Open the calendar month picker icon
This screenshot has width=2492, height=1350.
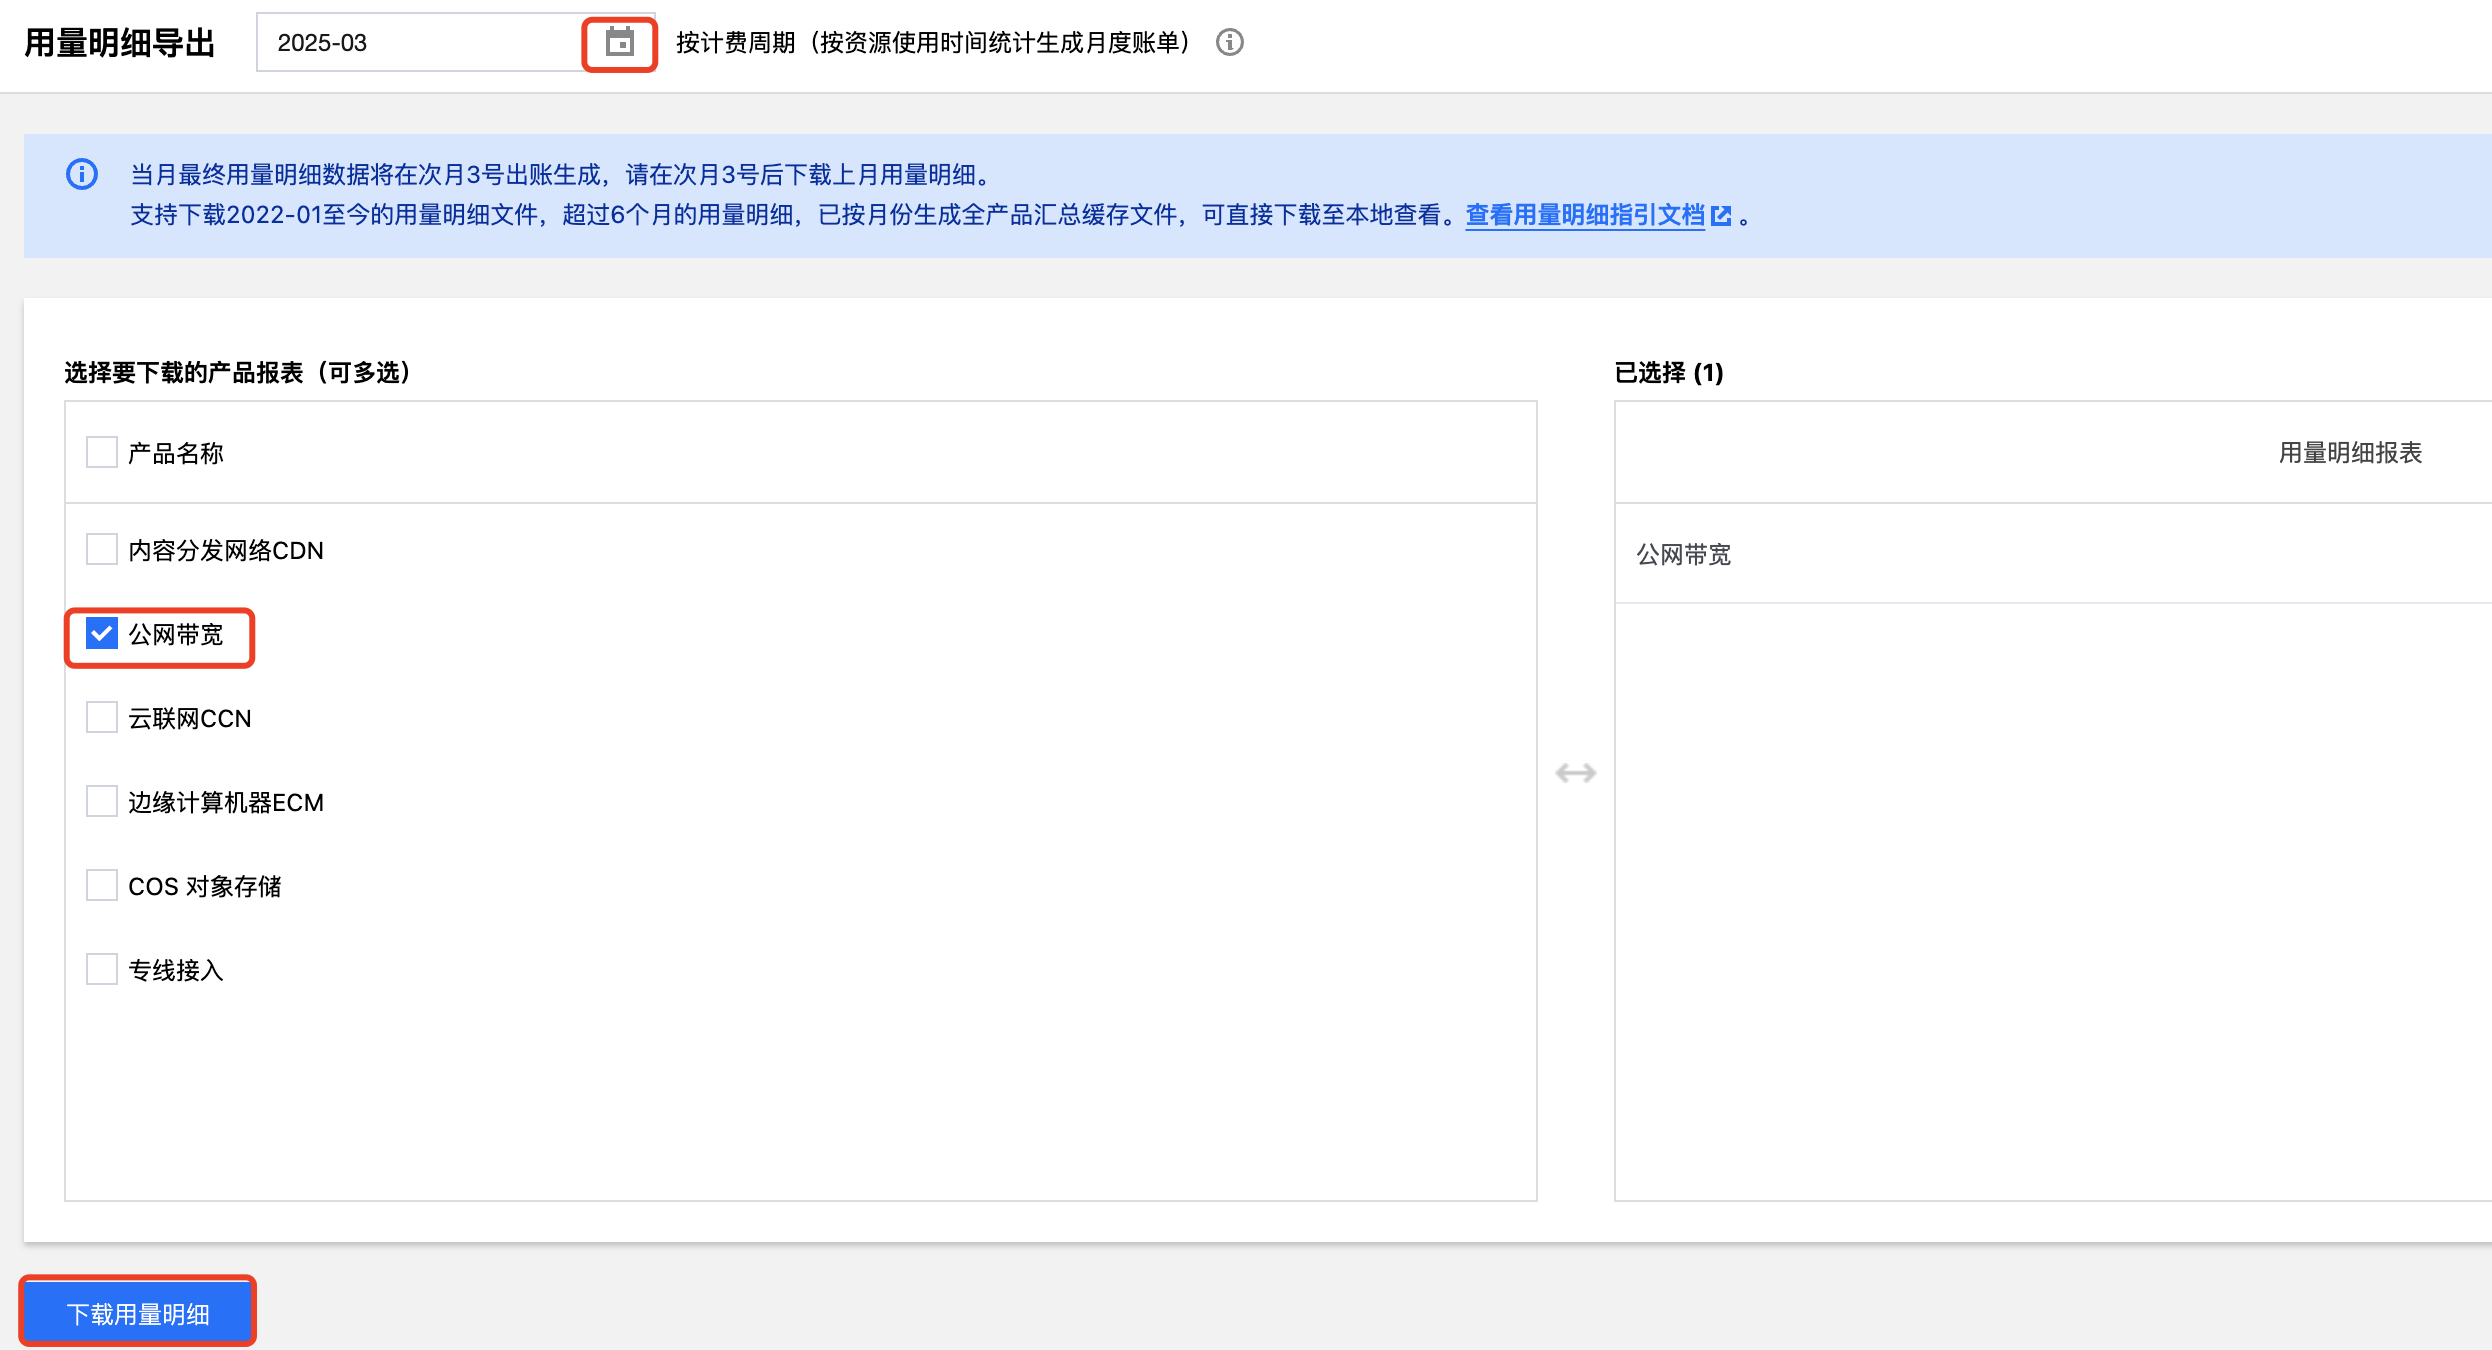tap(620, 43)
